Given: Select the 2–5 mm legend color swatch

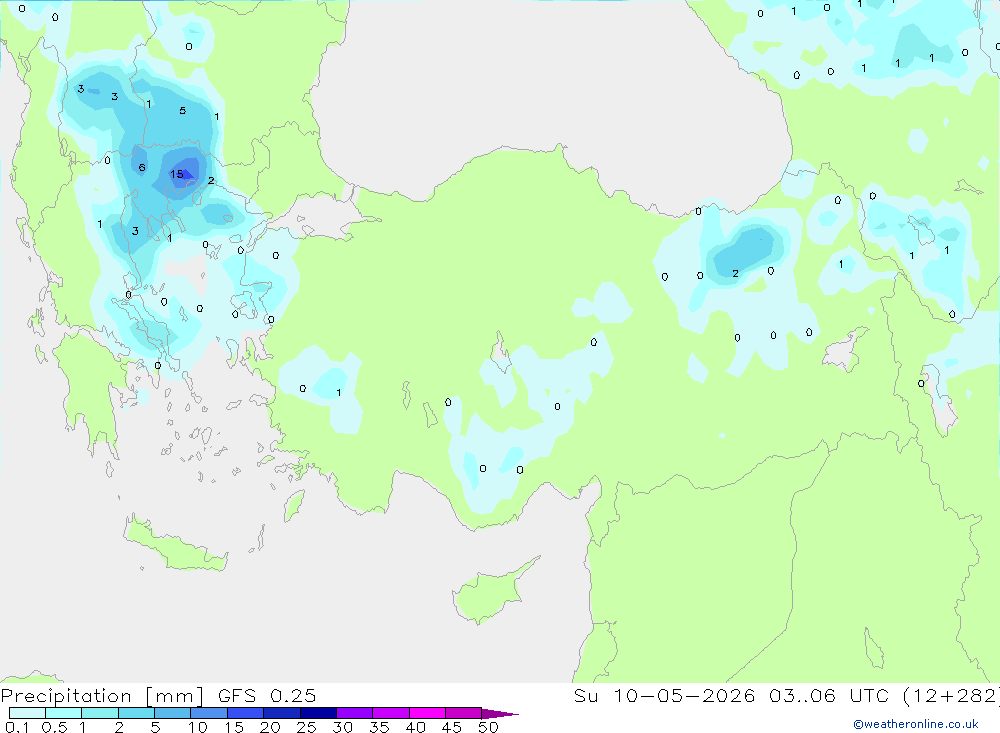Looking at the screenshot, I should (136, 713).
